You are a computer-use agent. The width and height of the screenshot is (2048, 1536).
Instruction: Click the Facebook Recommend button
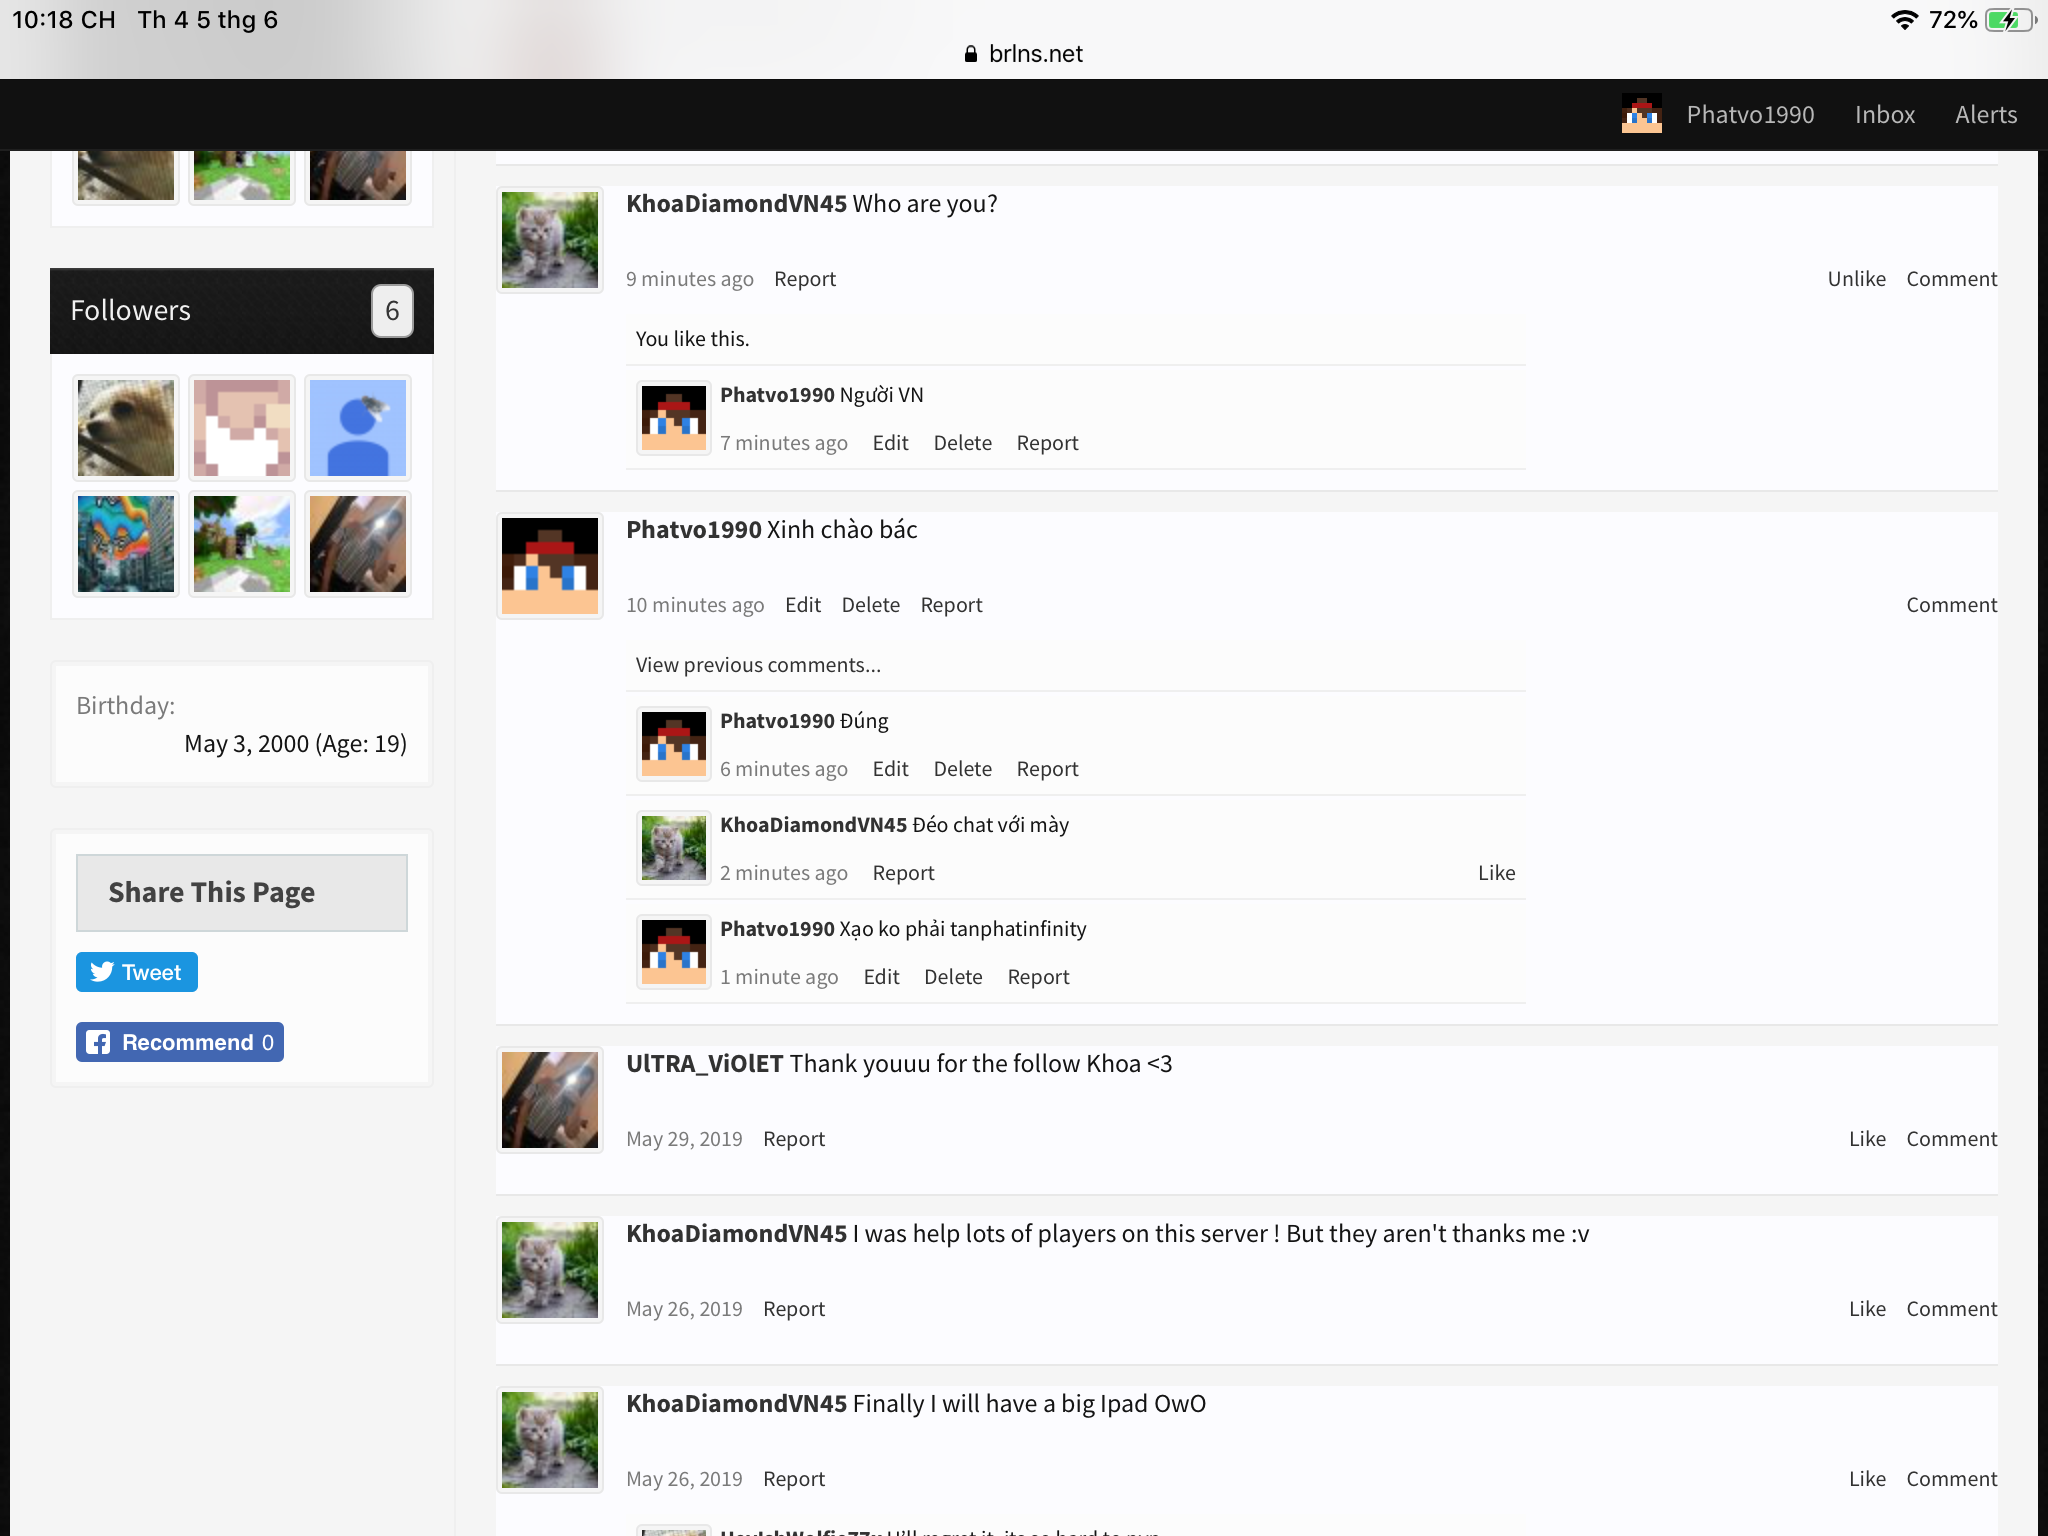tap(180, 1042)
